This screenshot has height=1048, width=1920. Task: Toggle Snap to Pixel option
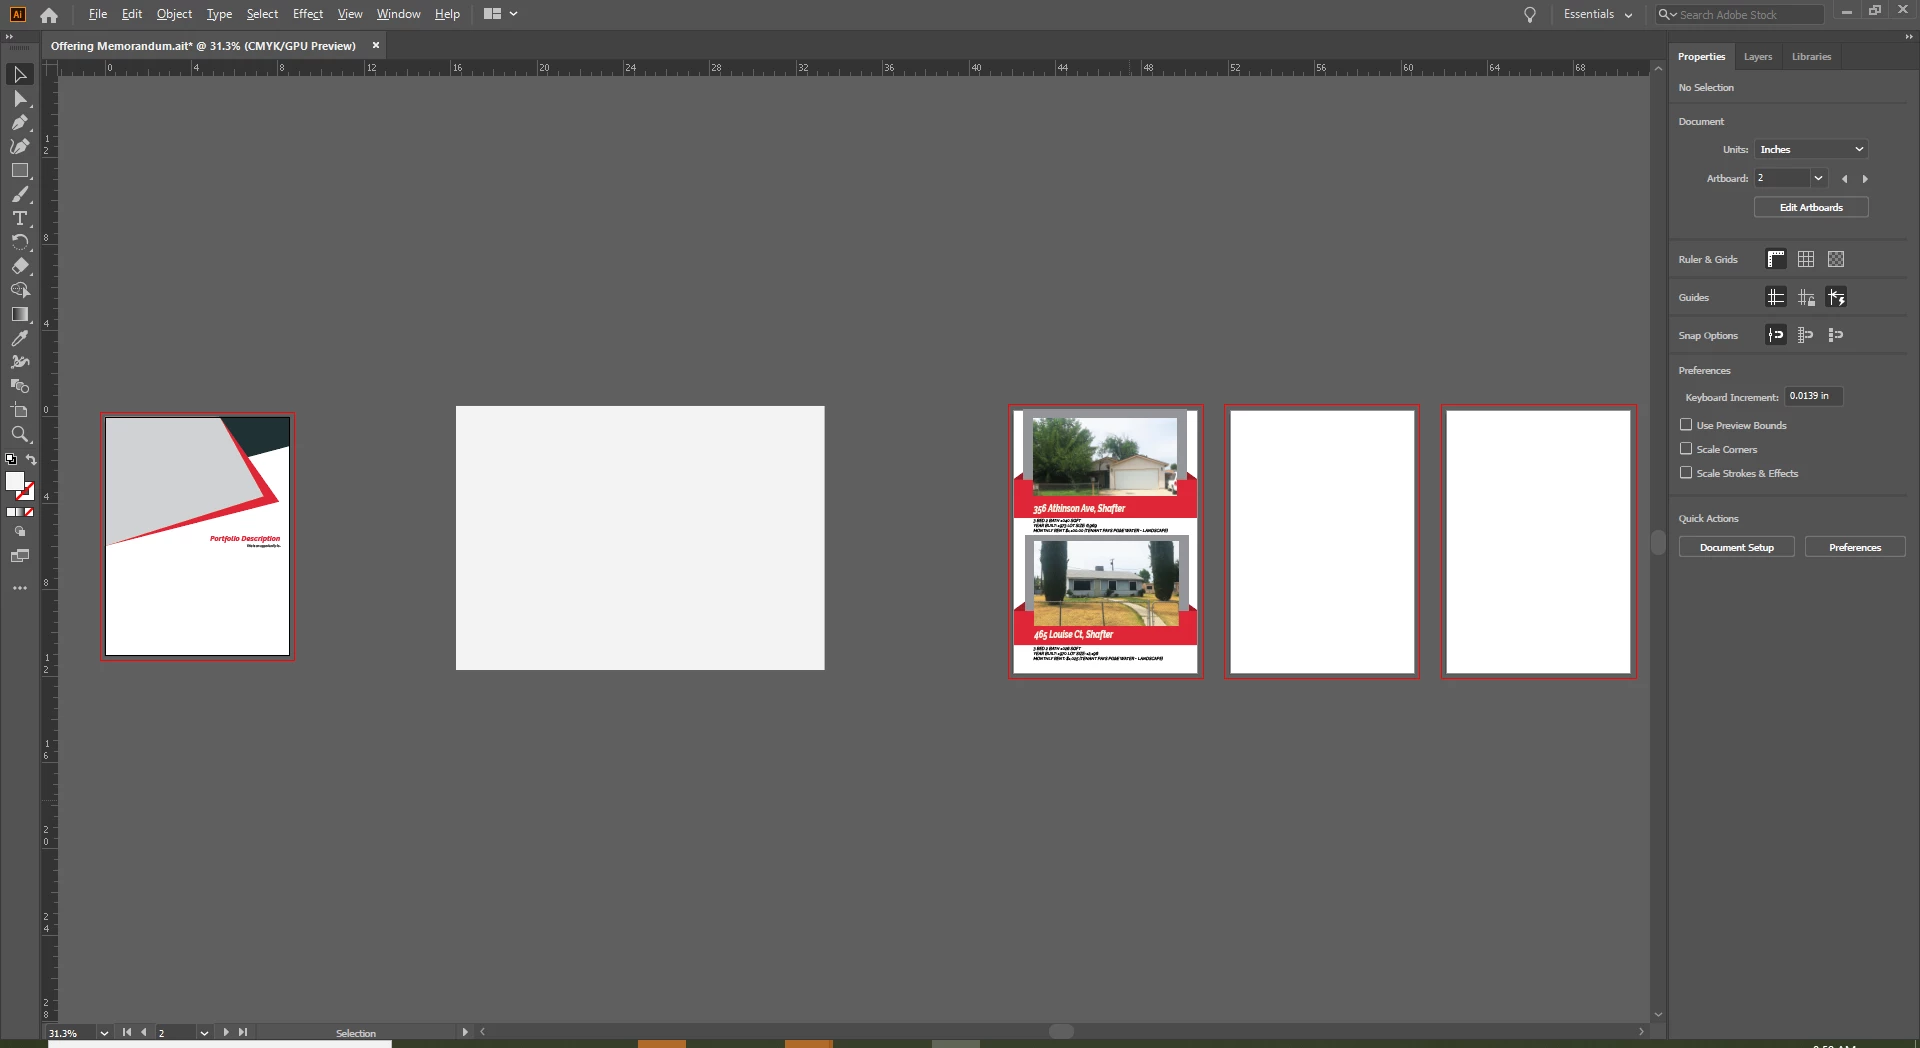coord(1806,336)
